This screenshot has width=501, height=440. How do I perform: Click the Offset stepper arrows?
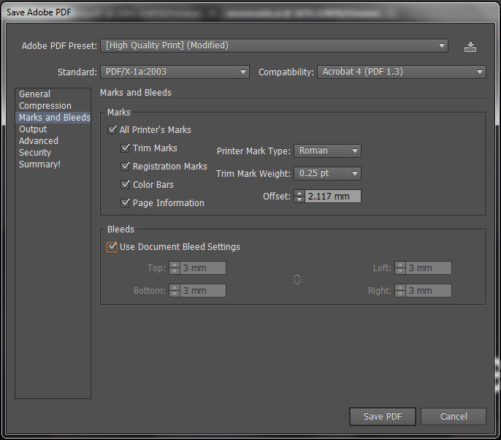click(x=299, y=196)
